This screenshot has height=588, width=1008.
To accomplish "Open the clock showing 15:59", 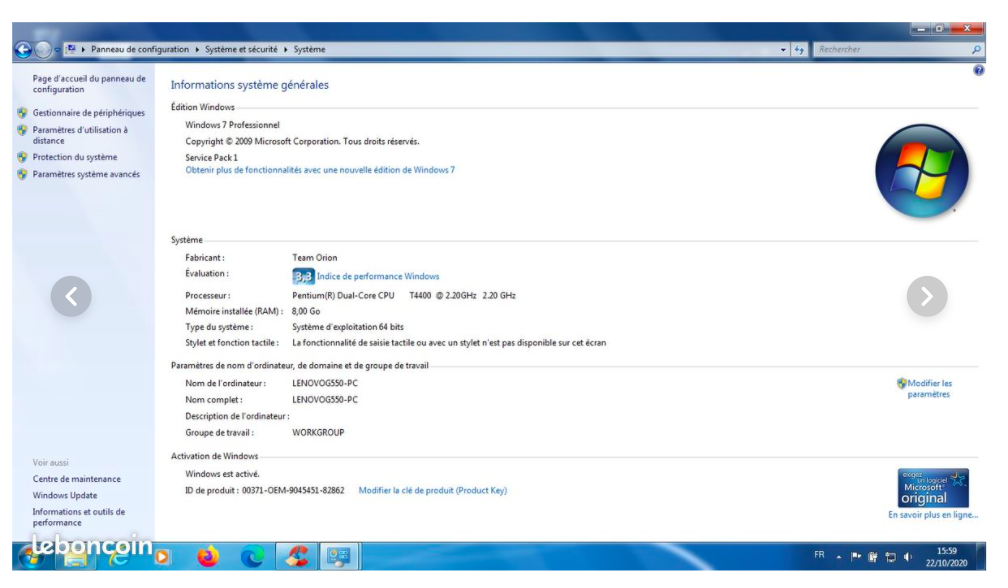I will pyautogui.click(x=946, y=557).
